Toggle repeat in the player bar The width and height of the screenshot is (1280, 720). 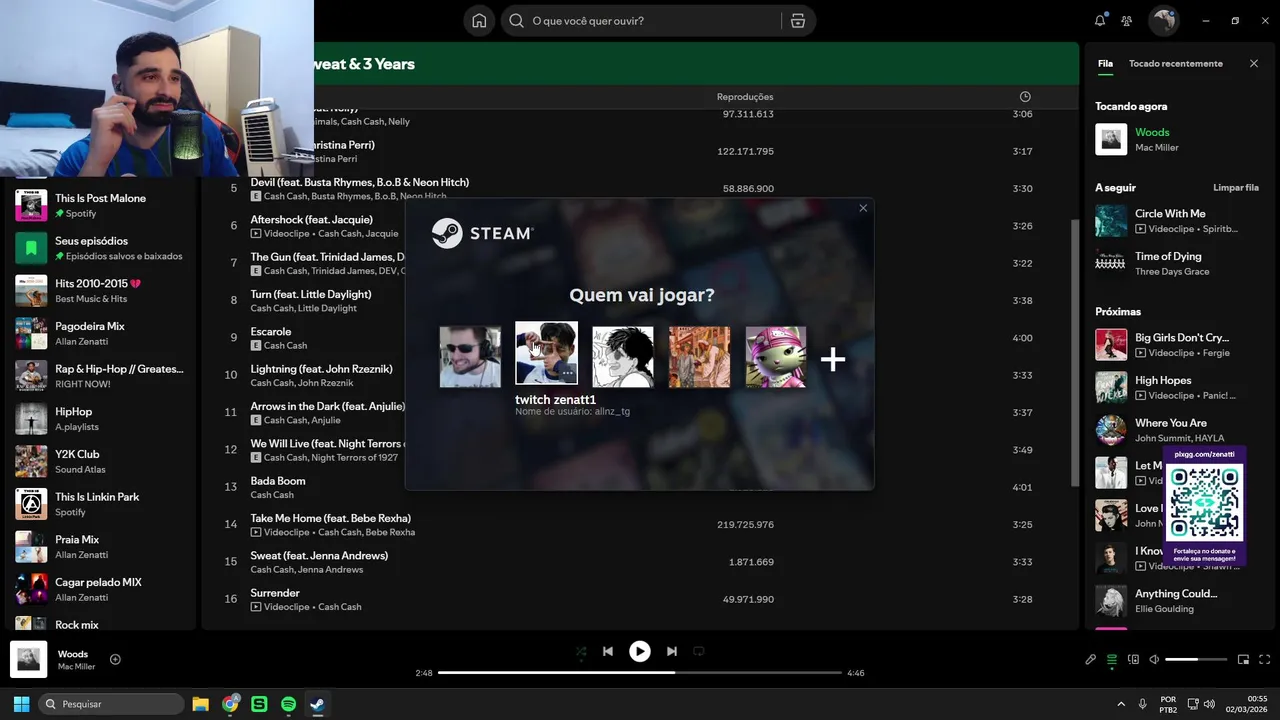click(x=699, y=651)
